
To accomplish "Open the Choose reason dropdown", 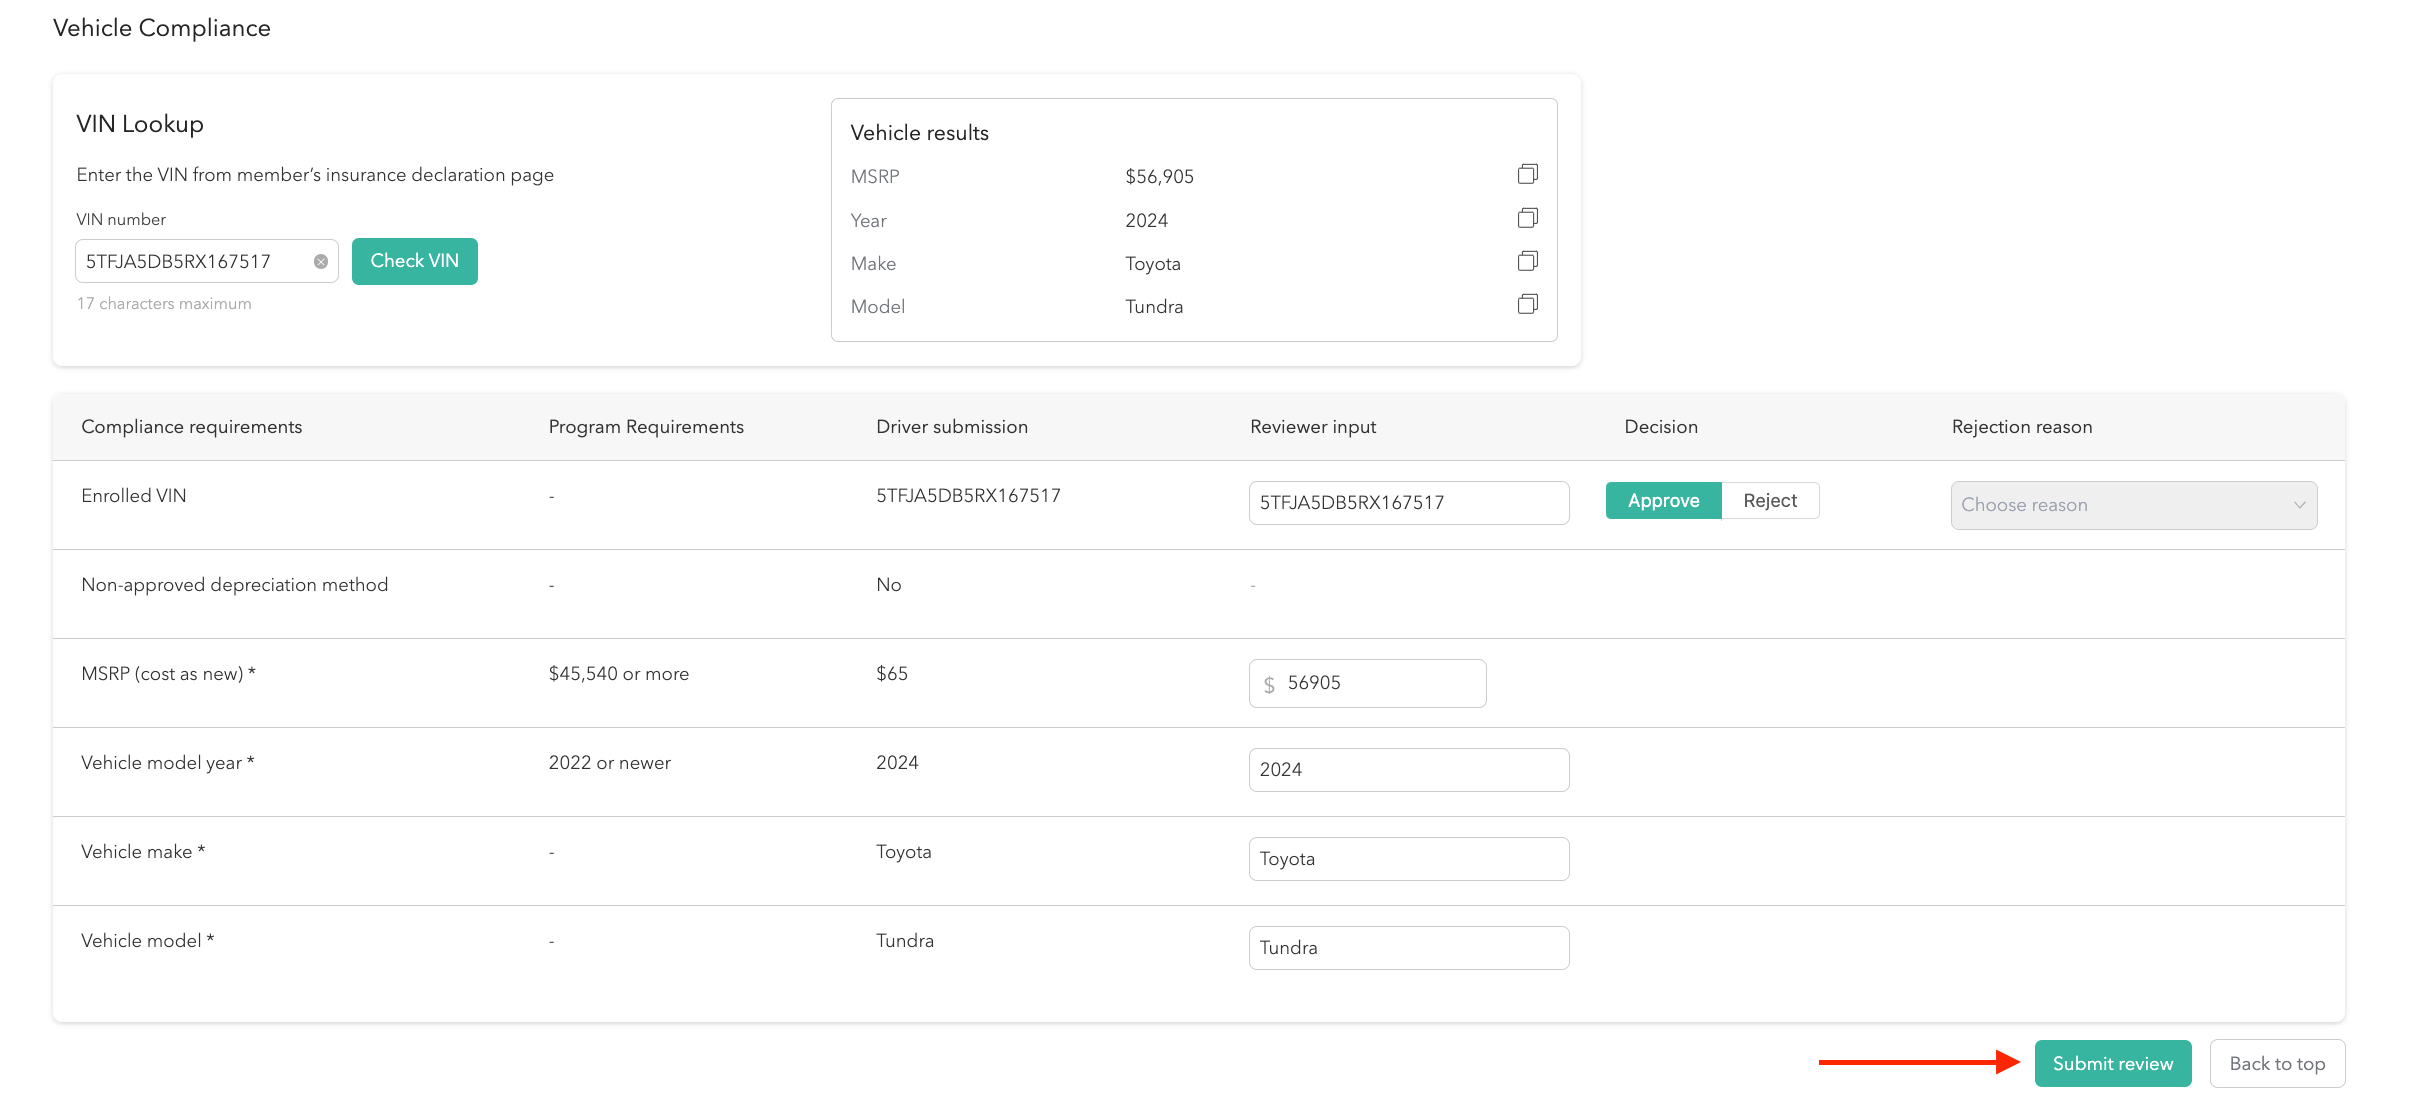I will pos(2132,505).
